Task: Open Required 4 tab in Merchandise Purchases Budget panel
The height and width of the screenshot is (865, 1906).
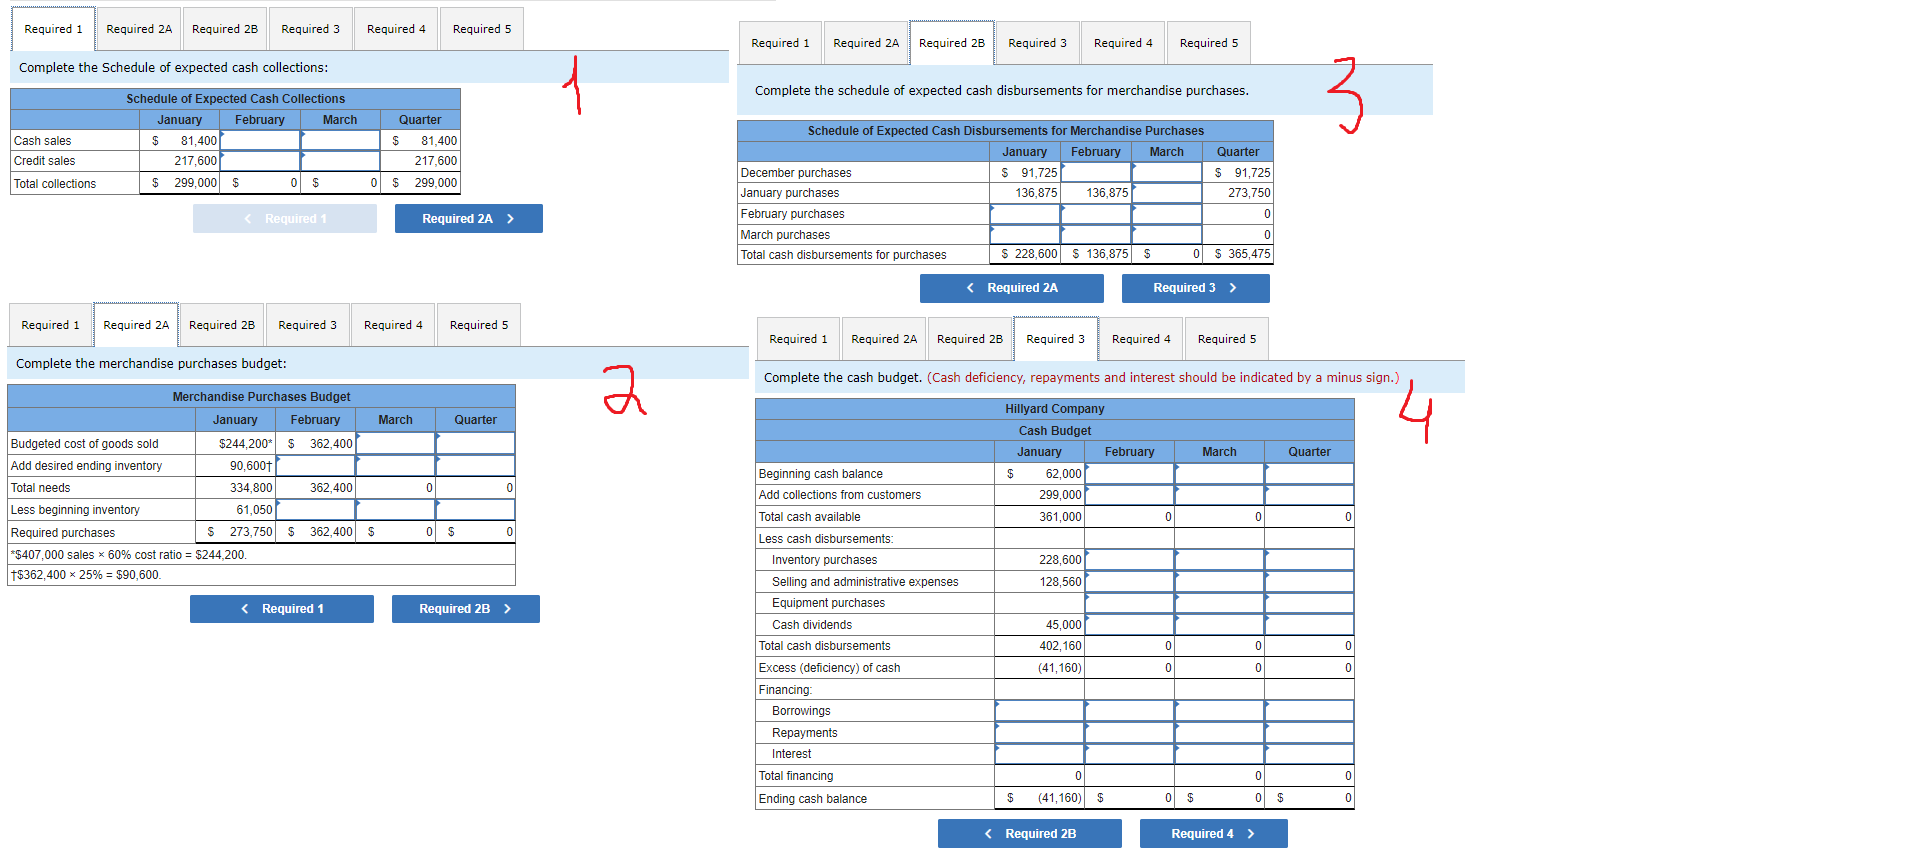Action: (x=393, y=325)
